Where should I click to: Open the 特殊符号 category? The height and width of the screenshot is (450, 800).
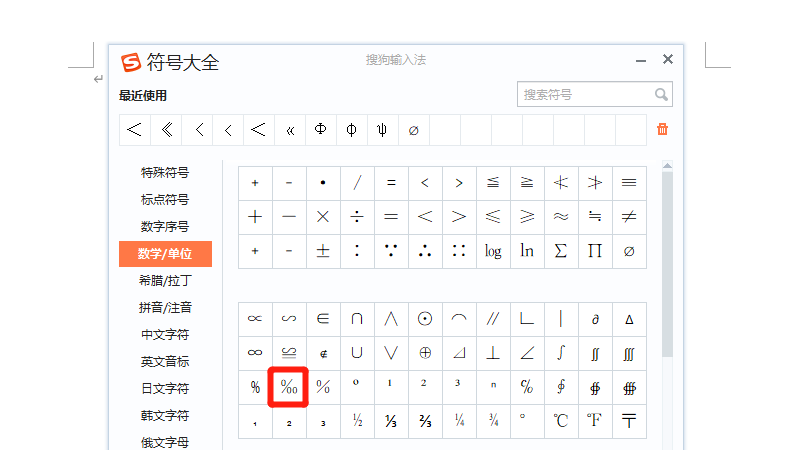pyautogui.click(x=165, y=173)
